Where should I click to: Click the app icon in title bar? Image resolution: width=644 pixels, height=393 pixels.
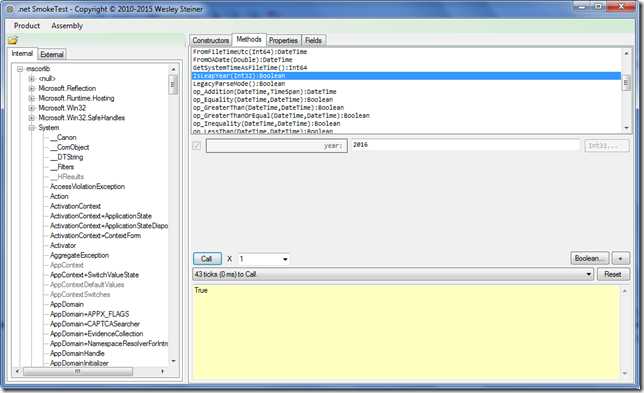[x=10, y=9]
